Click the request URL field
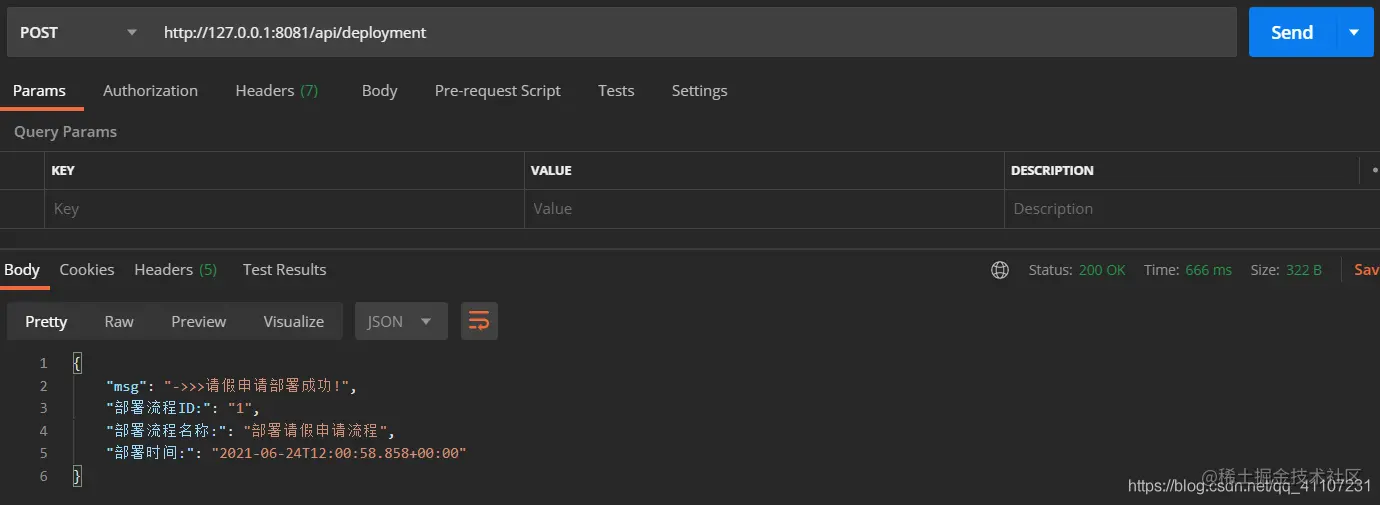The image size is (1380, 505). (x=693, y=32)
